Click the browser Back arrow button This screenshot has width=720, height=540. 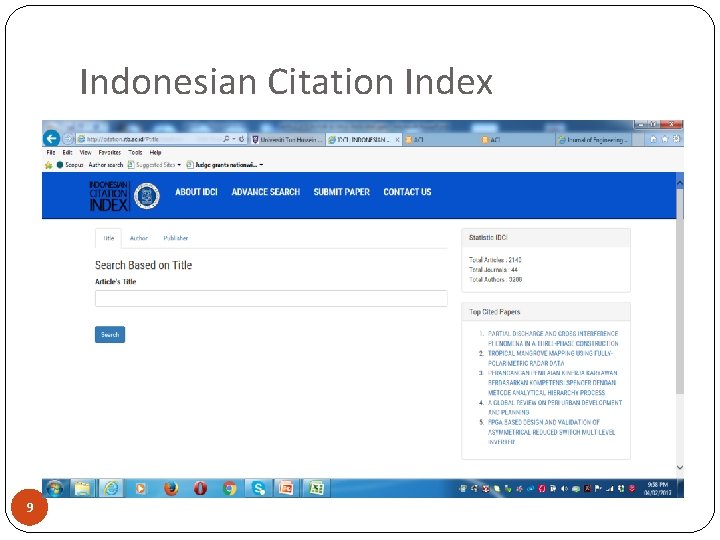[x=51, y=138]
